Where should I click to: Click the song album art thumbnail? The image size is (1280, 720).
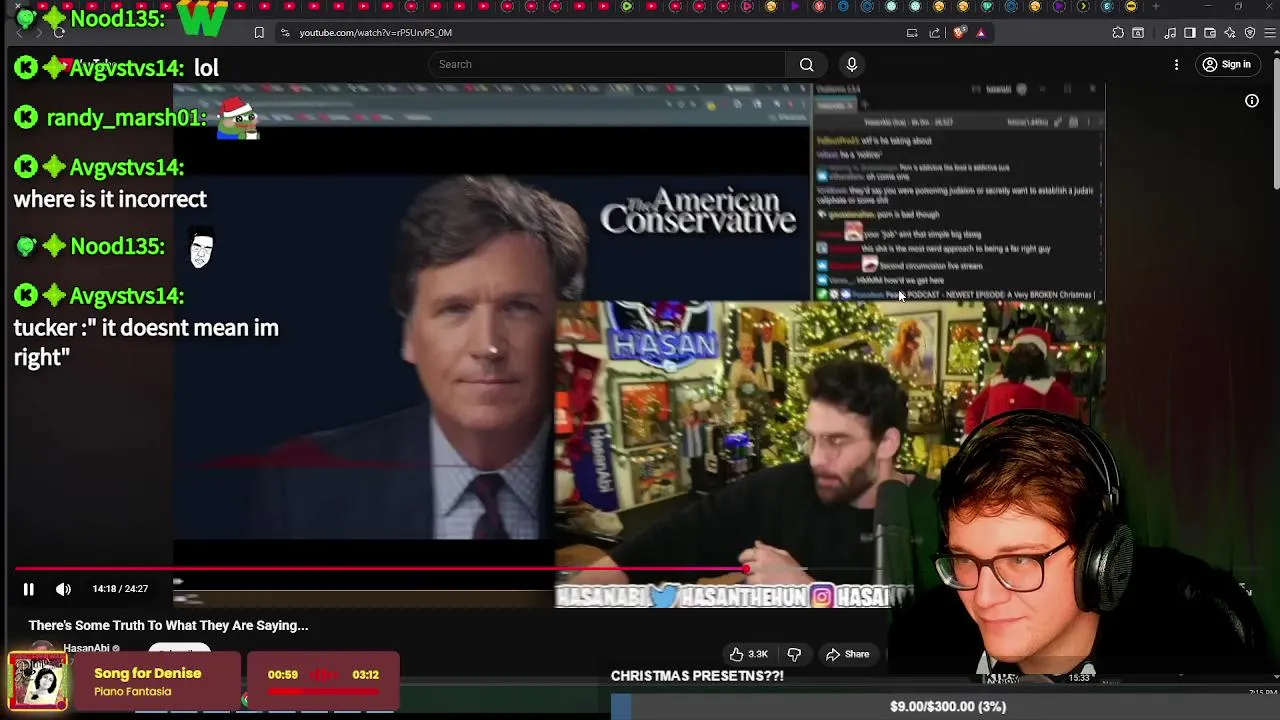[38, 681]
